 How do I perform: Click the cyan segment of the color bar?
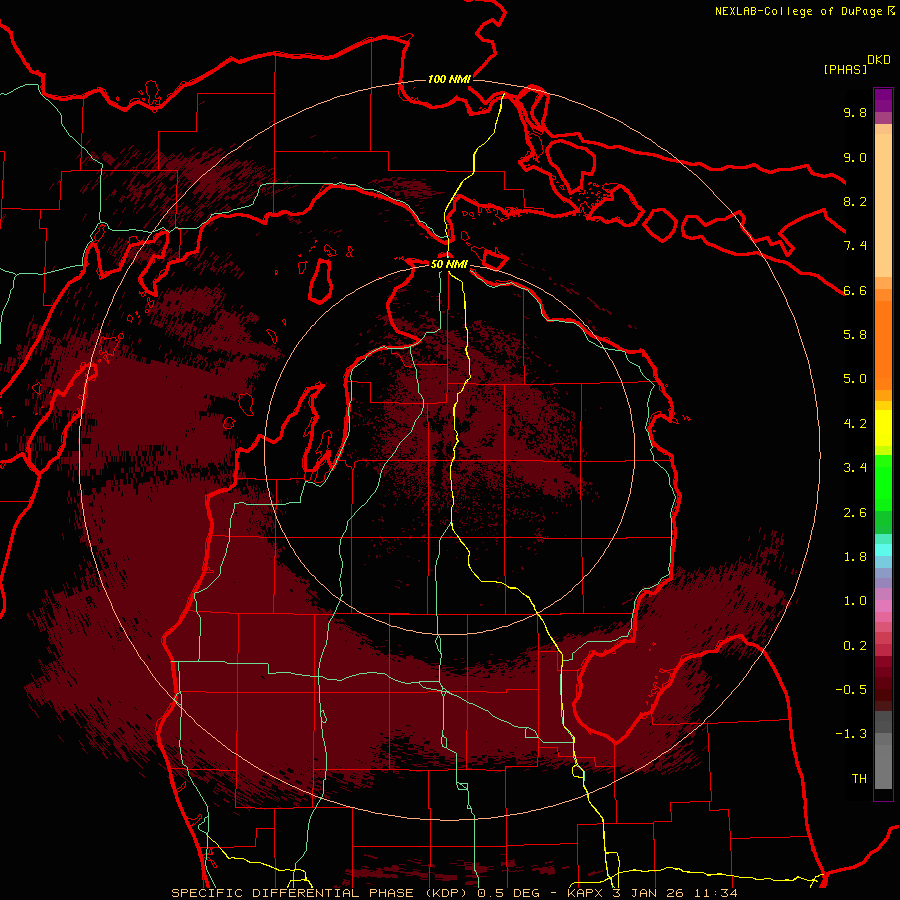[883, 549]
